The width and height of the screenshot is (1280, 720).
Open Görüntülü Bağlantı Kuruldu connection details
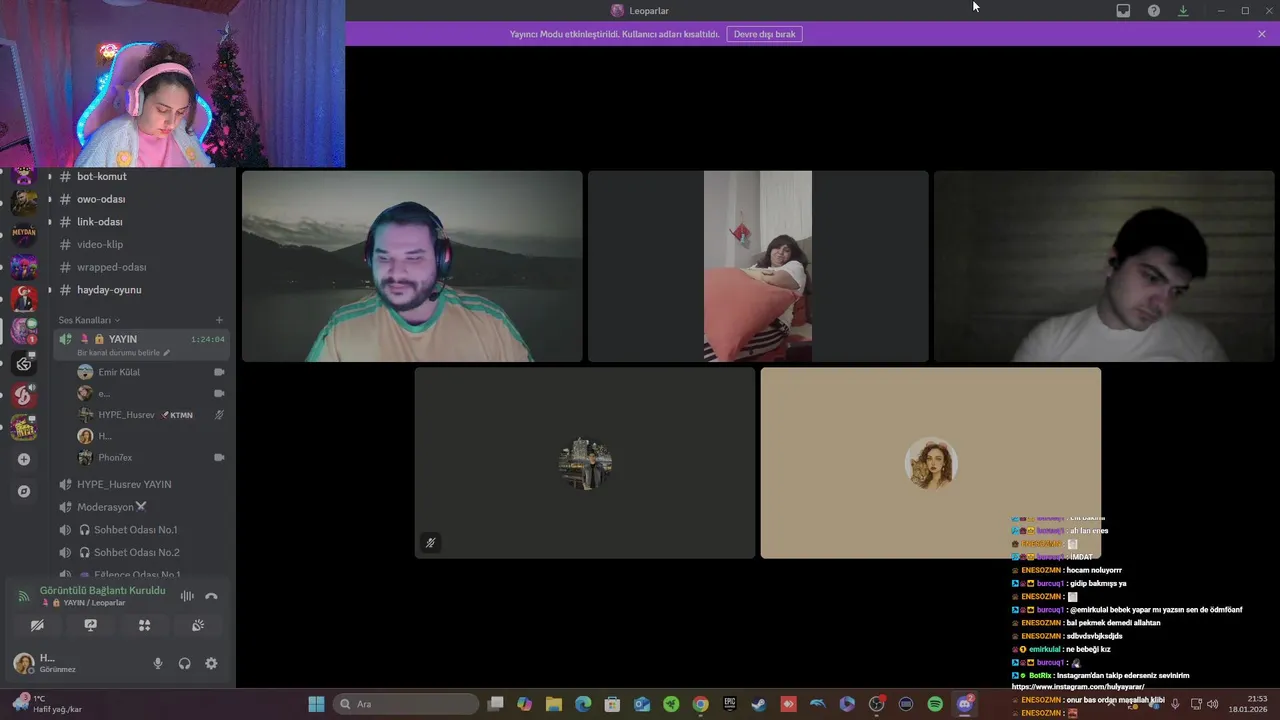click(x=102, y=591)
